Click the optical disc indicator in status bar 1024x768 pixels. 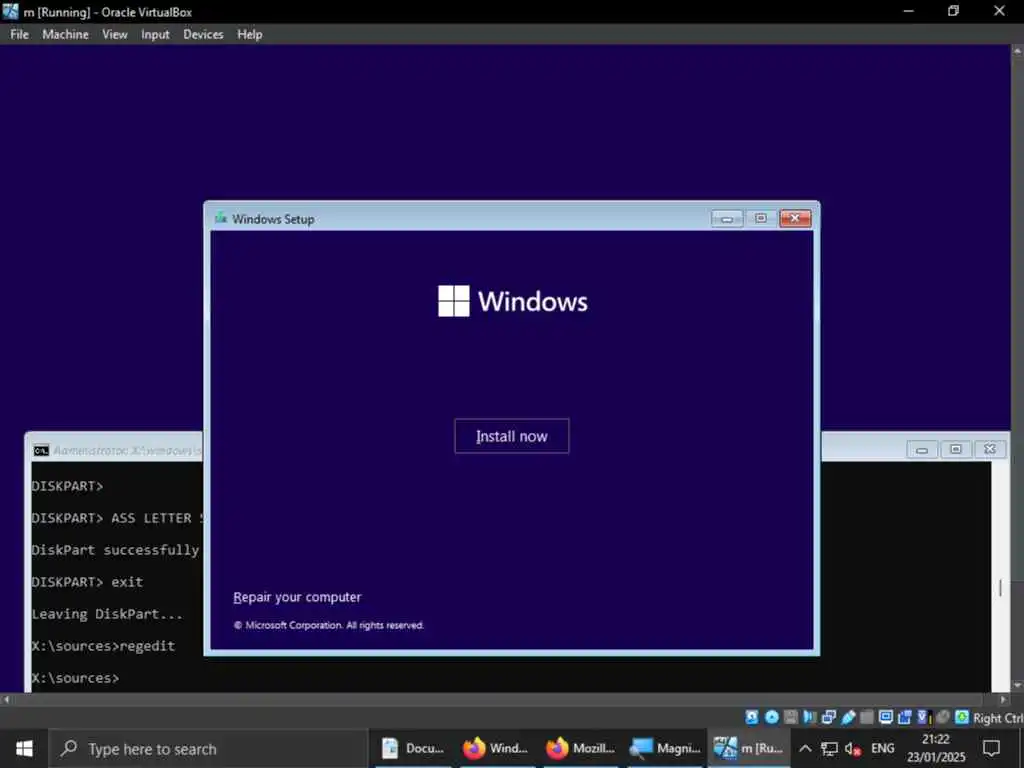[x=771, y=717]
